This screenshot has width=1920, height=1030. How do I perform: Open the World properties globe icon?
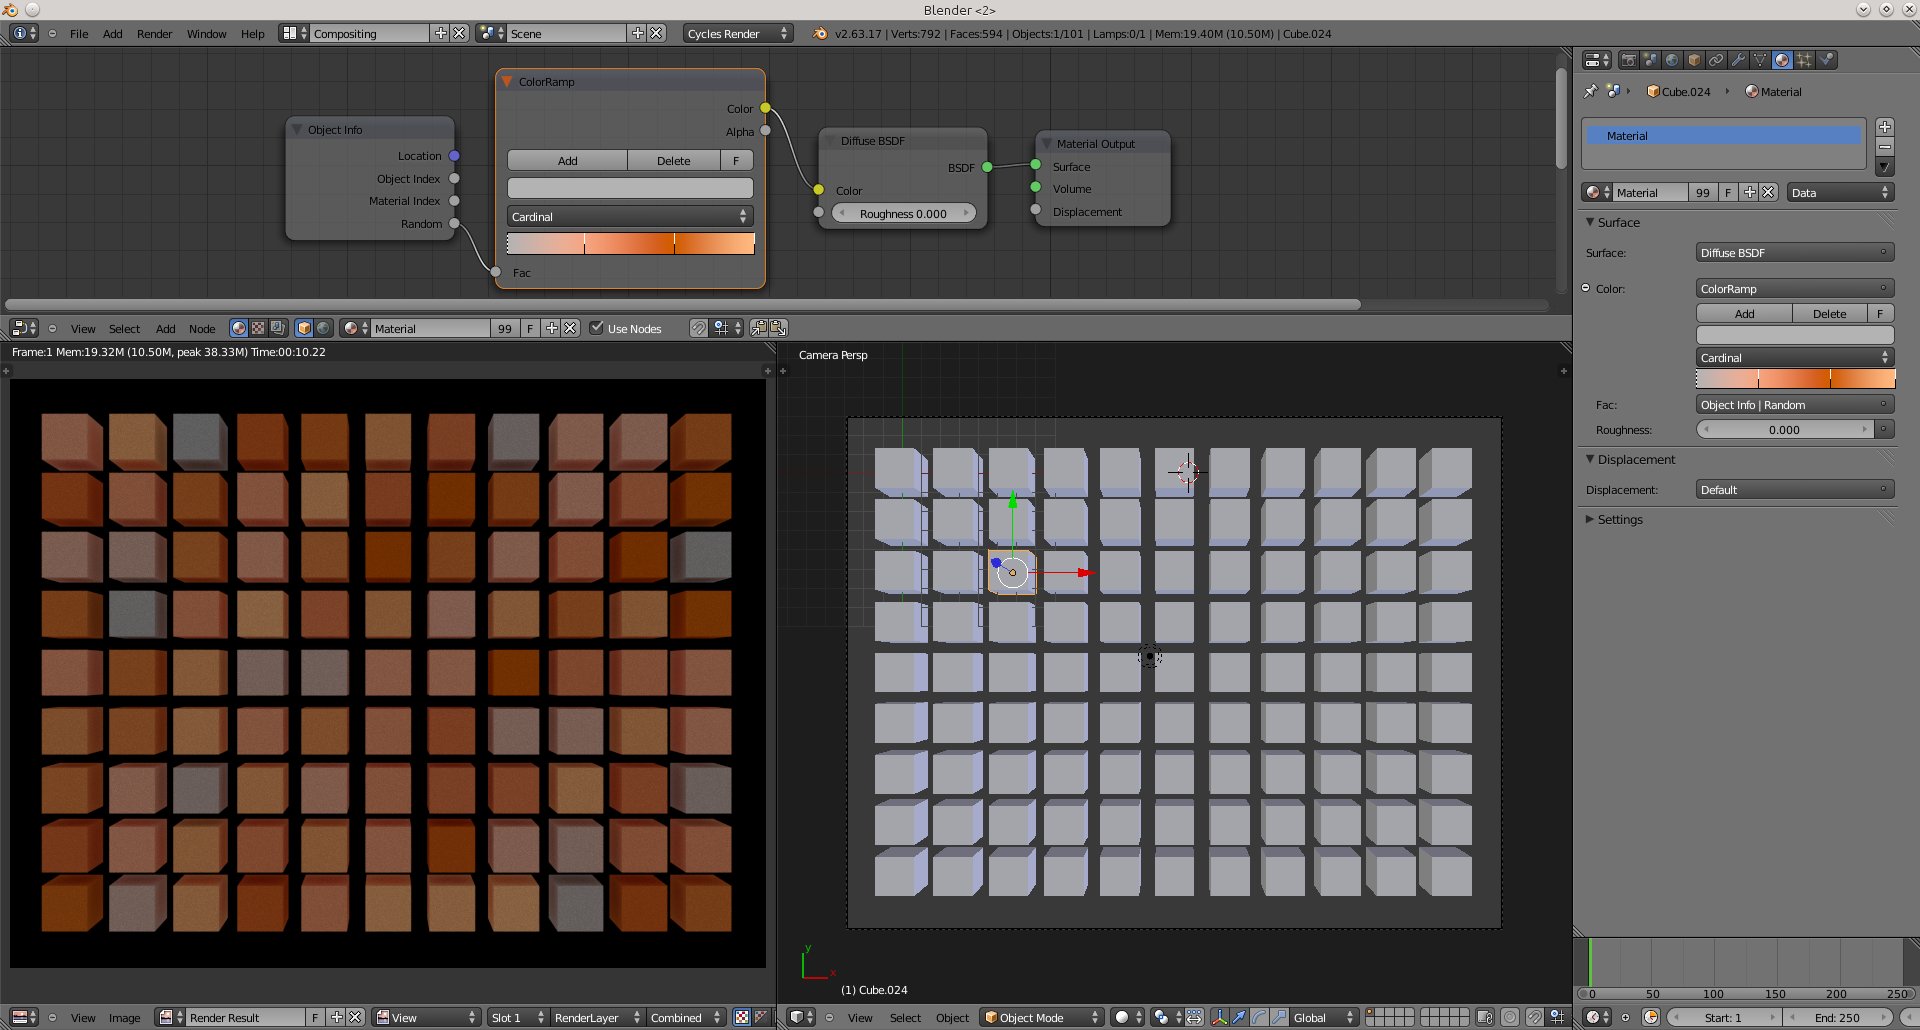click(1672, 60)
